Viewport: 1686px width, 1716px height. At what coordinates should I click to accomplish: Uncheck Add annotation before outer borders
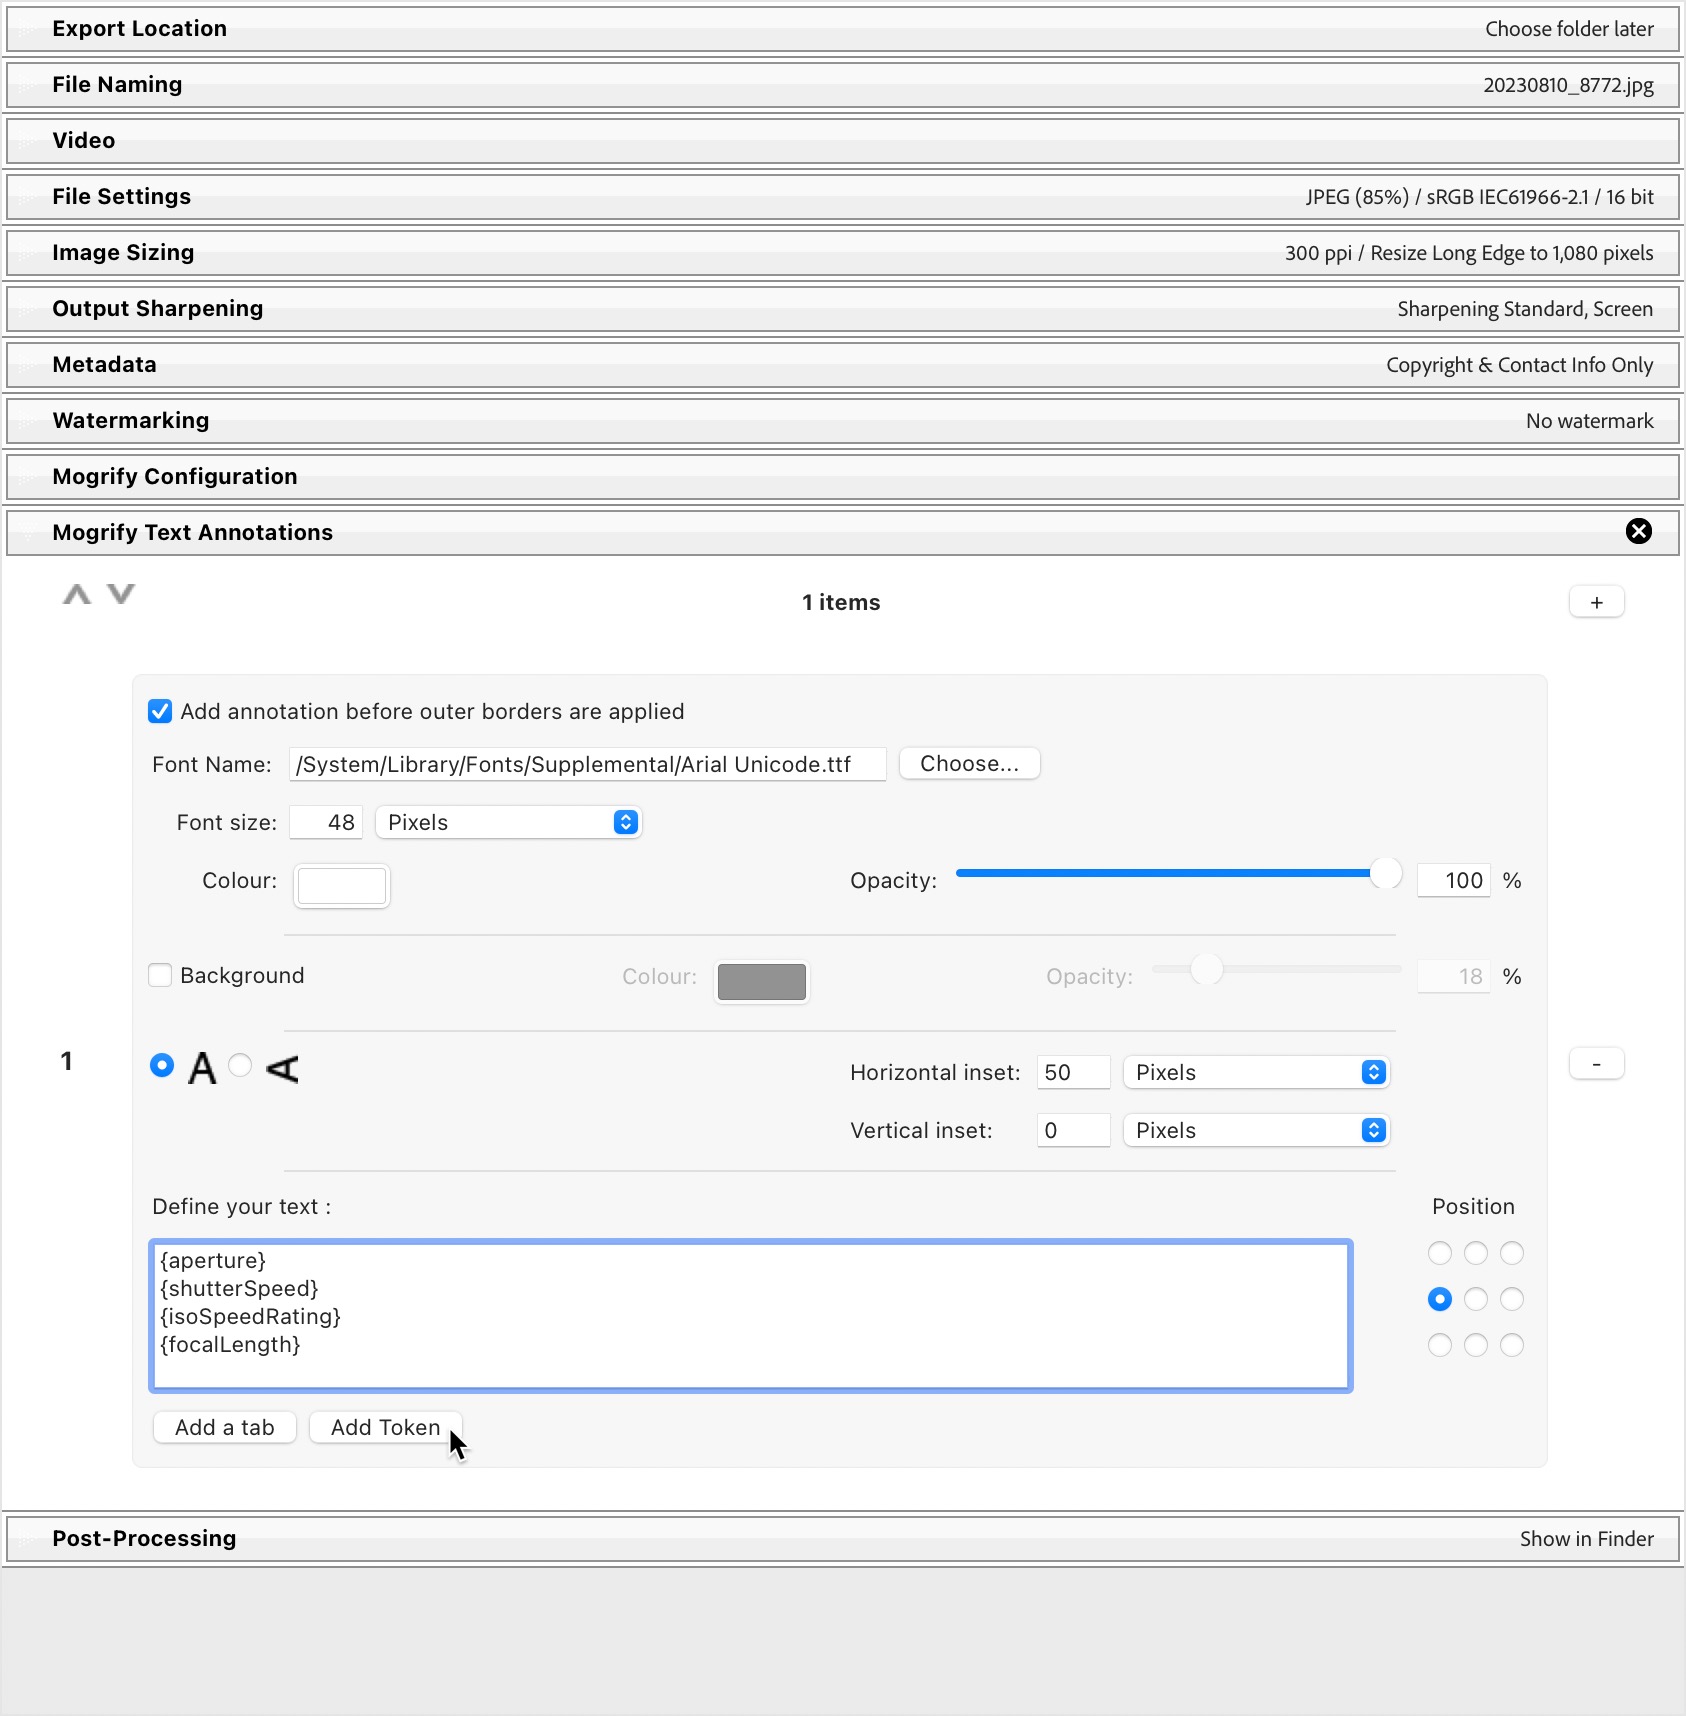[160, 711]
